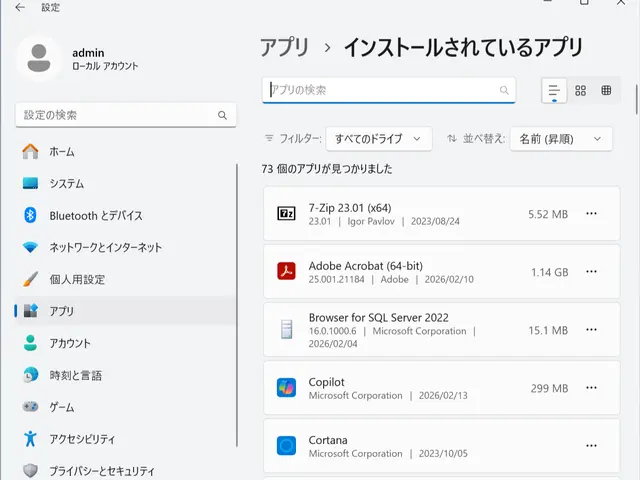Click the Browser for SQL Server icon
Image resolution: width=640 pixels, height=480 pixels.
(x=287, y=329)
